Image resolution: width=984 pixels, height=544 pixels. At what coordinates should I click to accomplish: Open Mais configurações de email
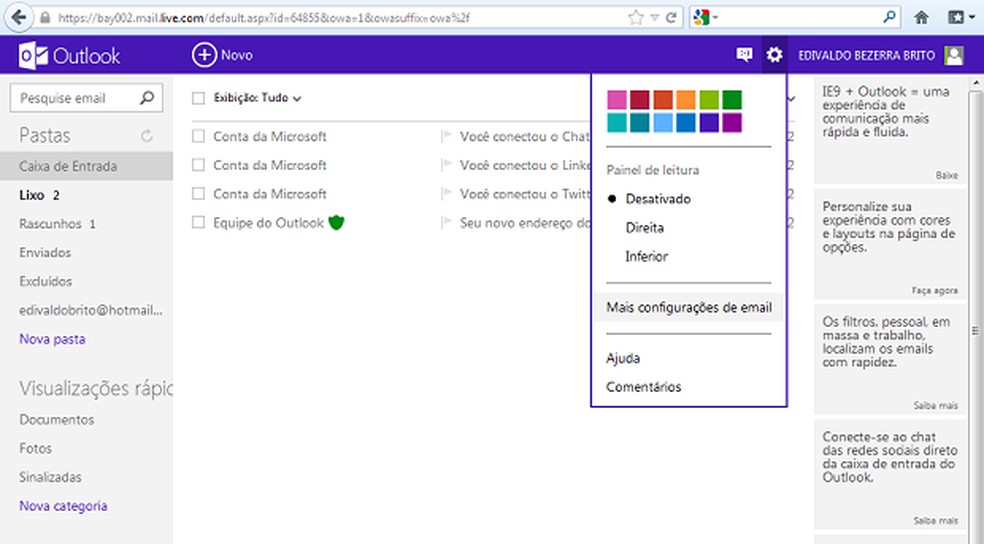[688, 307]
